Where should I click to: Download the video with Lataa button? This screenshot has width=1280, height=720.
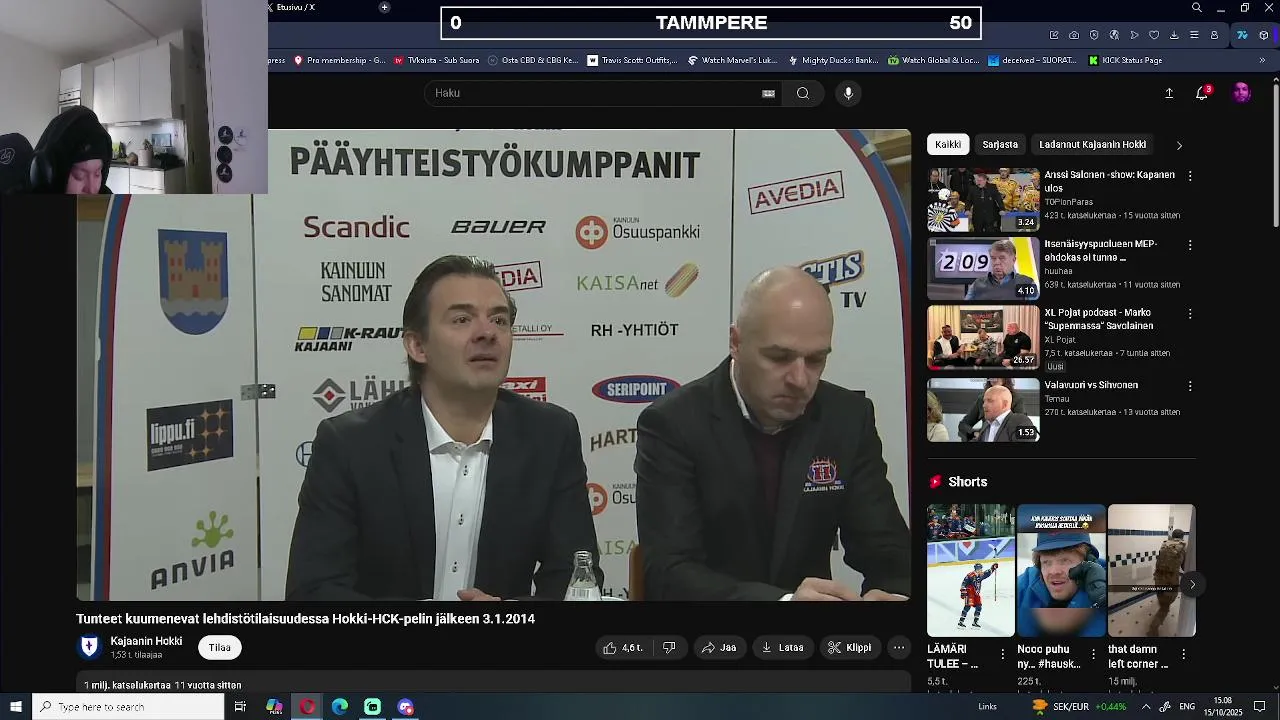[782, 648]
